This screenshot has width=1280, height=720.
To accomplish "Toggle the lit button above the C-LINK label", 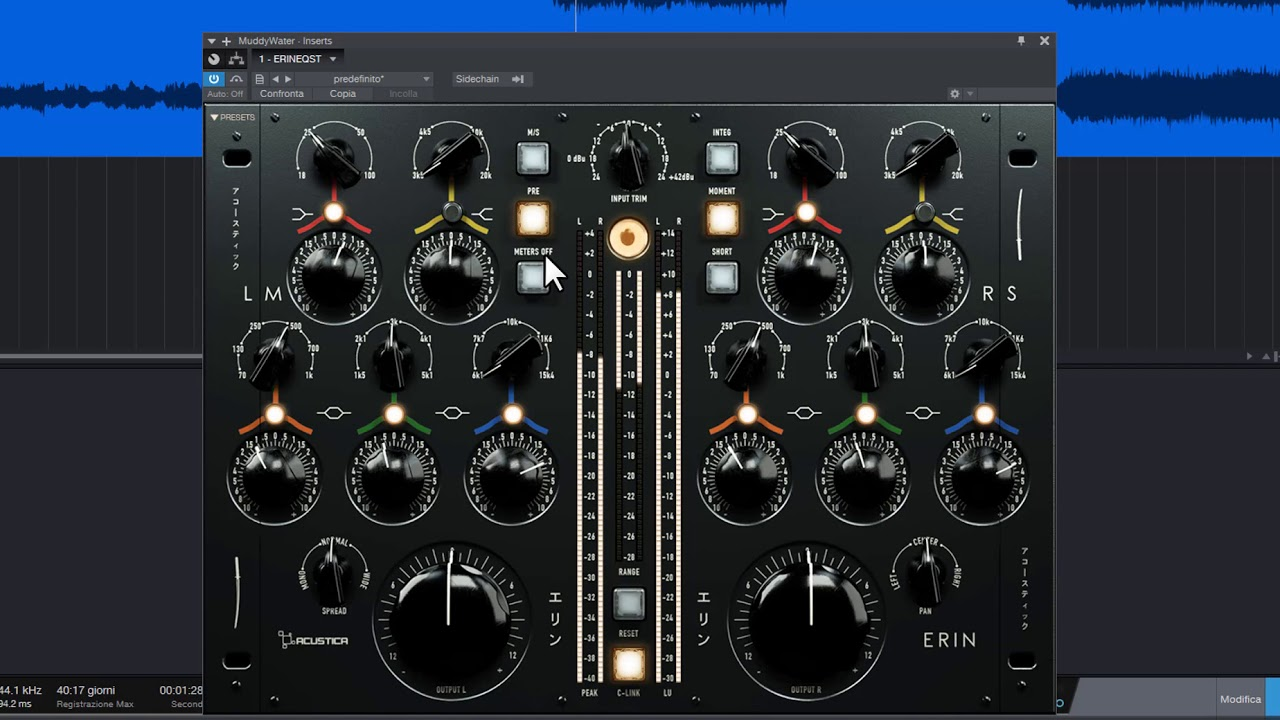I will click(x=629, y=663).
